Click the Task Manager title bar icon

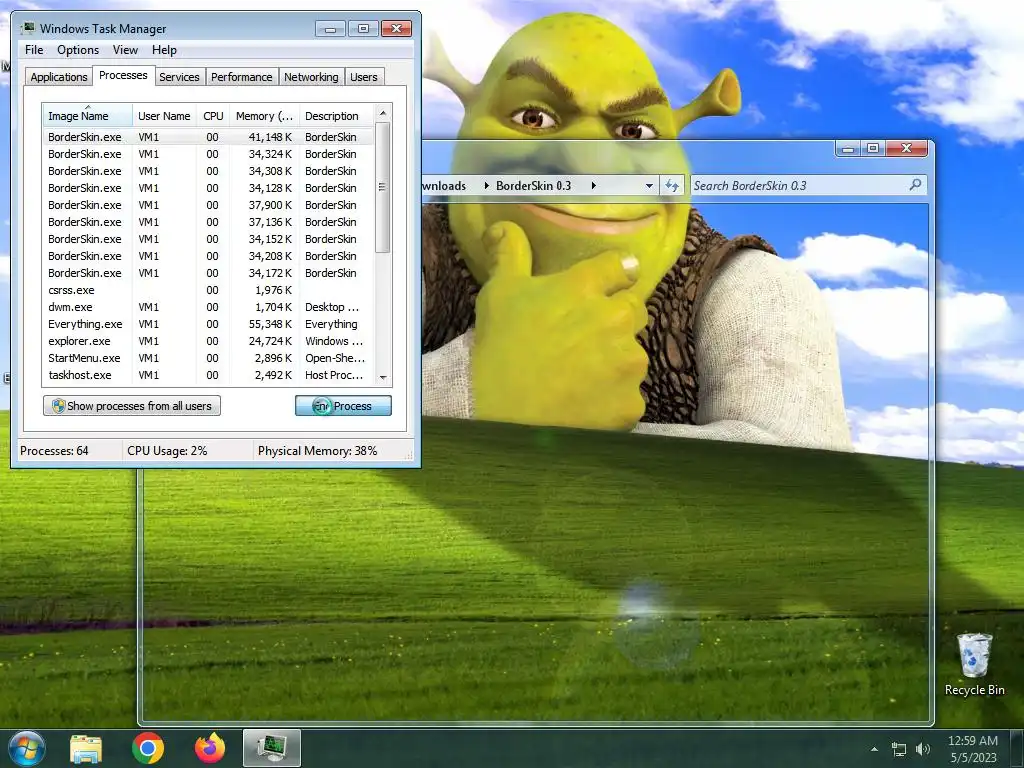point(27,28)
